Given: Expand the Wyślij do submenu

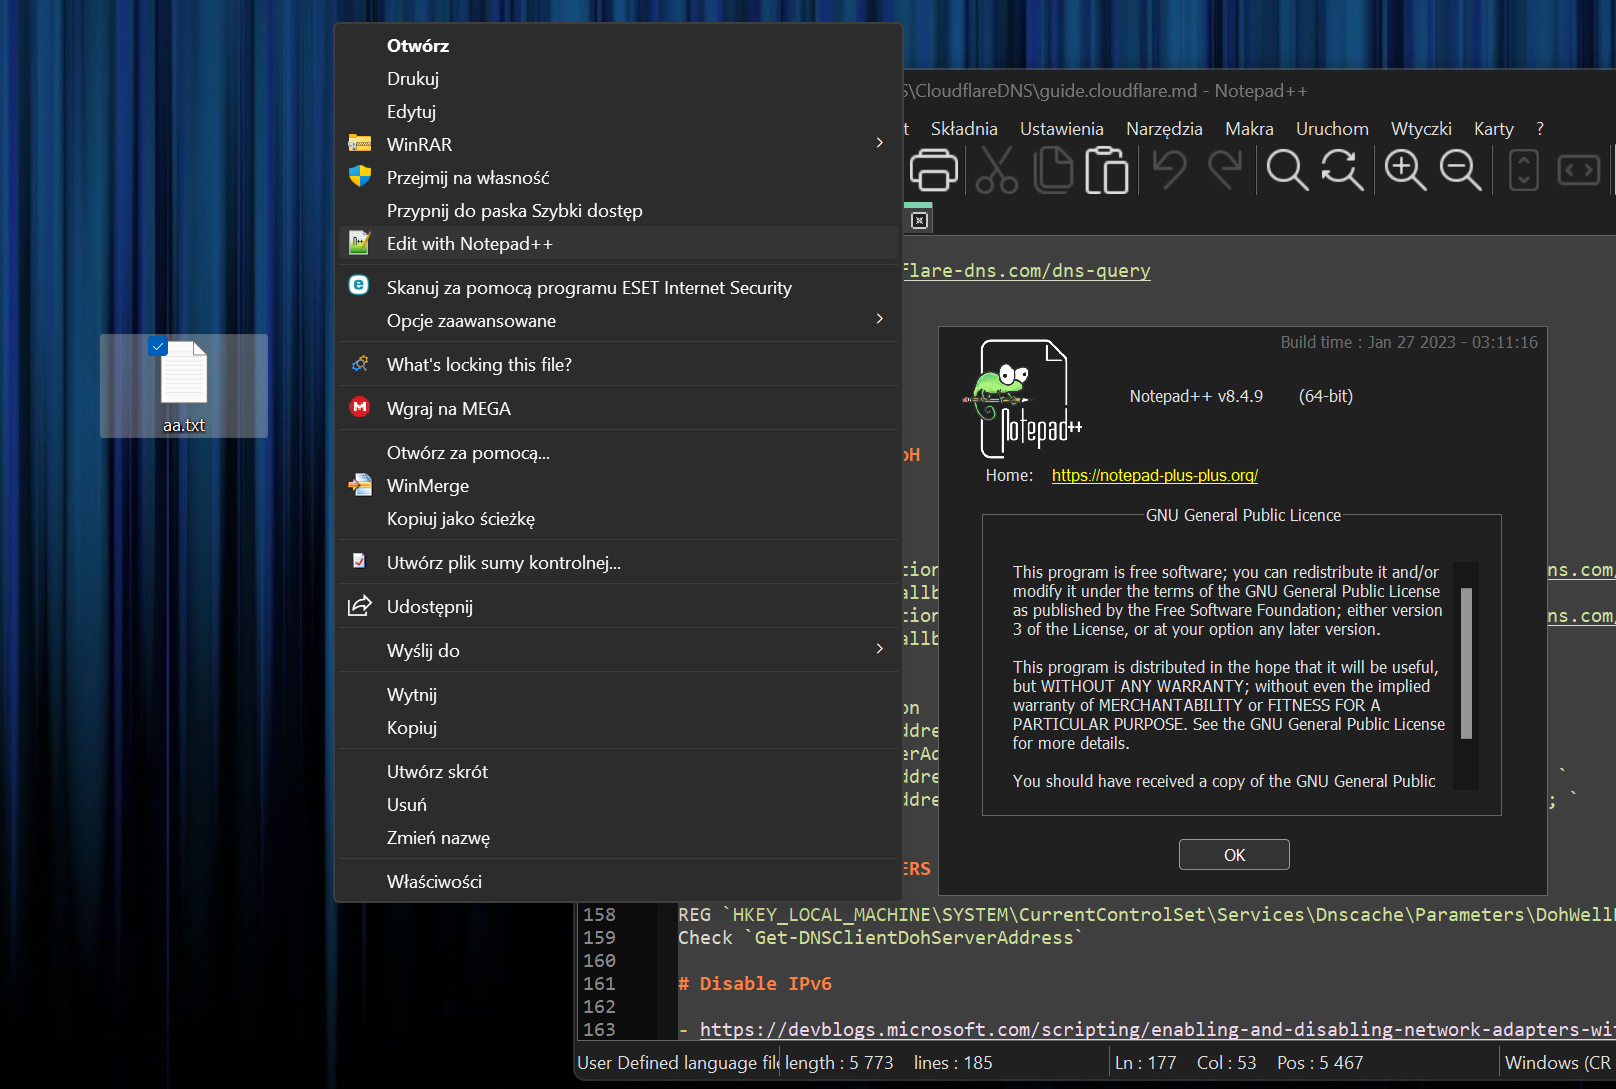Looking at the screenshot, I should (x=879, y=649).
